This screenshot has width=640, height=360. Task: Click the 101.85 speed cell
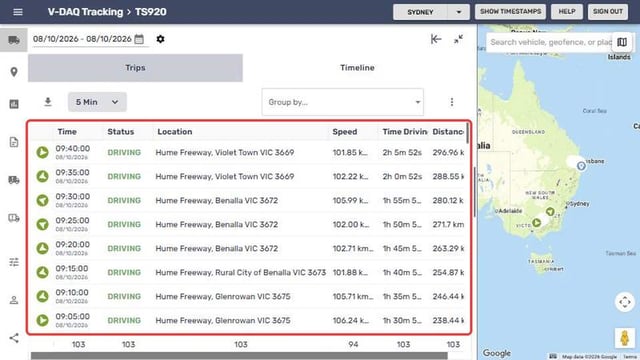350,152
